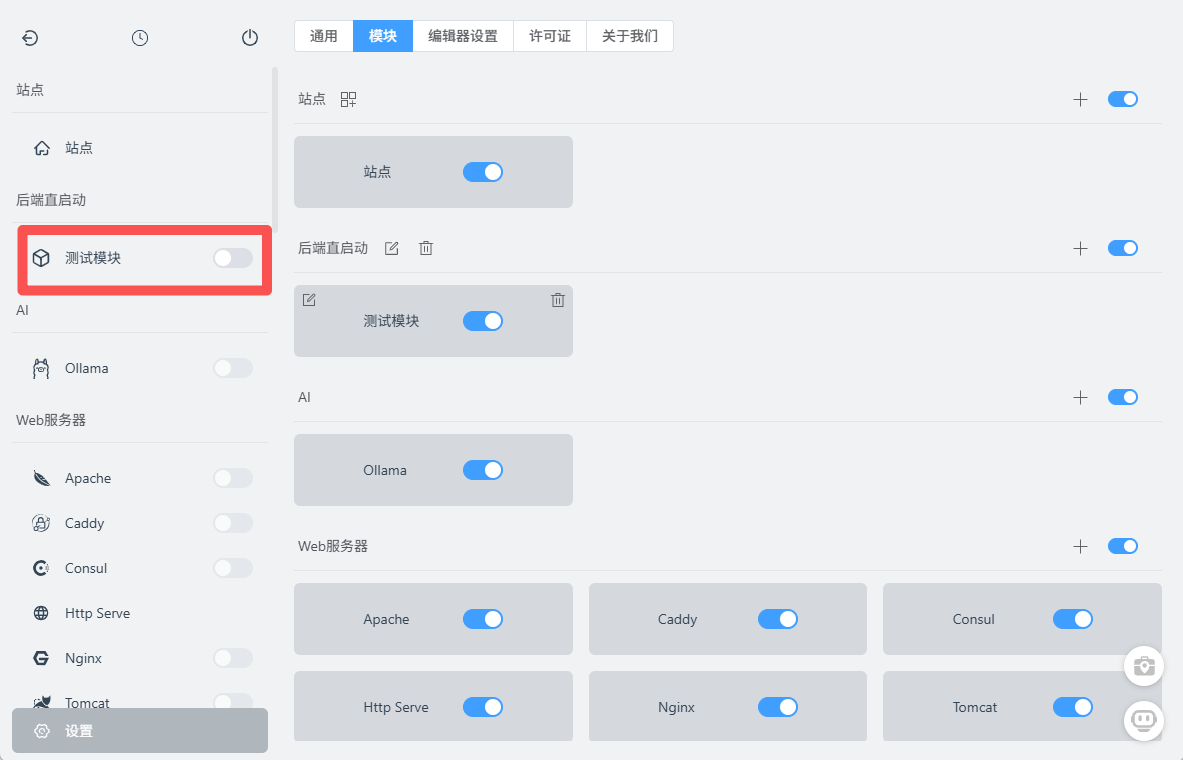This screenshot has width=1183, height=760.
Task: Click the edit pencil on the 测试模块 card
Action: pos(309,299)
